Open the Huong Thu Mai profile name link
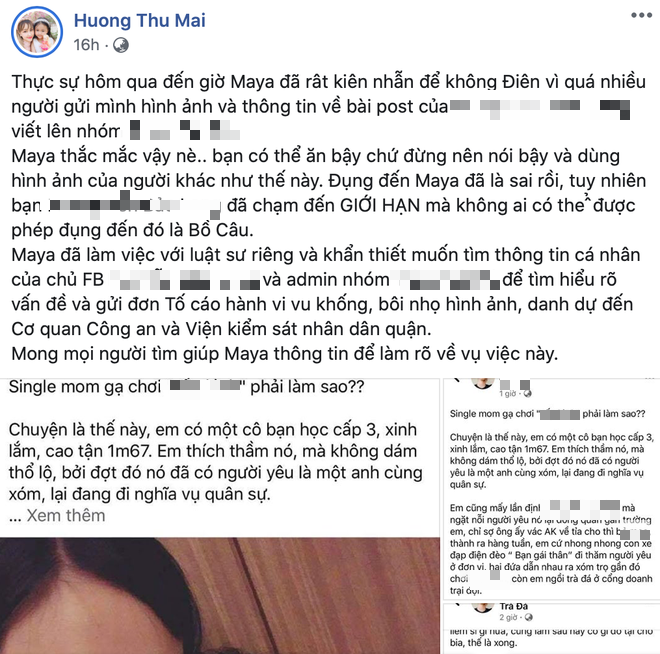The image size is (660, 654). pyautogui.click(x=139, y=21)
